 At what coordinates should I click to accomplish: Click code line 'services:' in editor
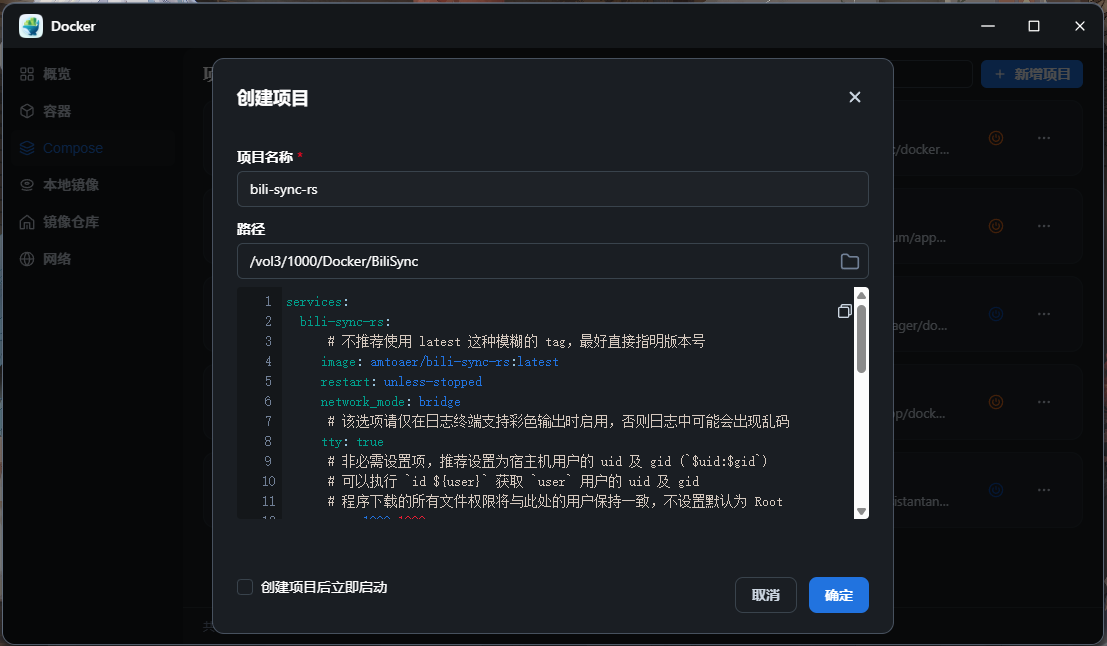(317, 302)
